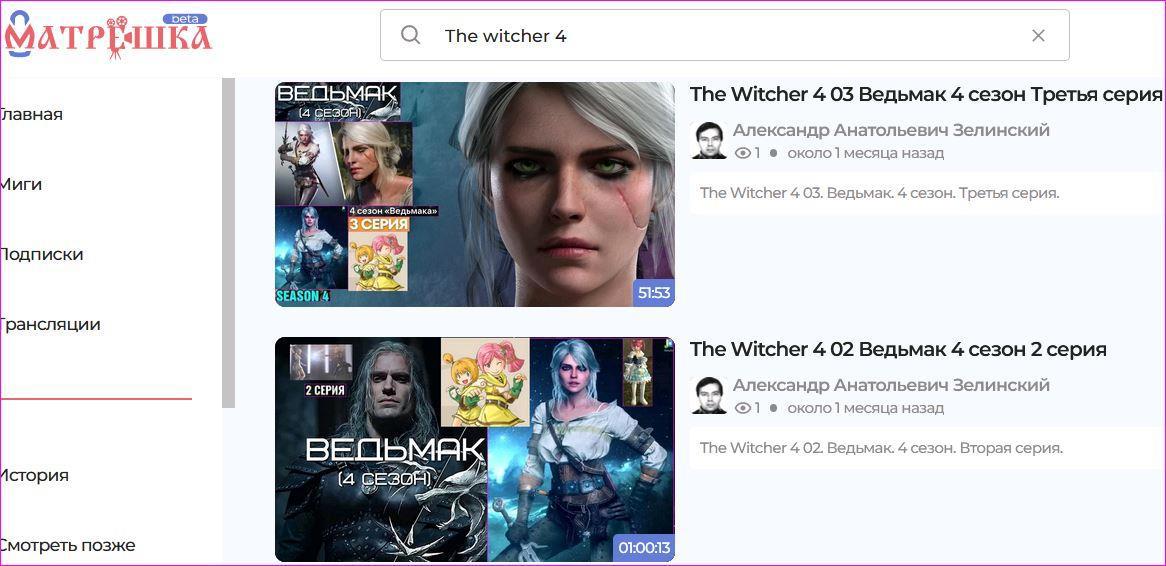Open video title The Witcher 4 03 Третья серия
The width and height of the screenshot is (1166, 566).
926,94
